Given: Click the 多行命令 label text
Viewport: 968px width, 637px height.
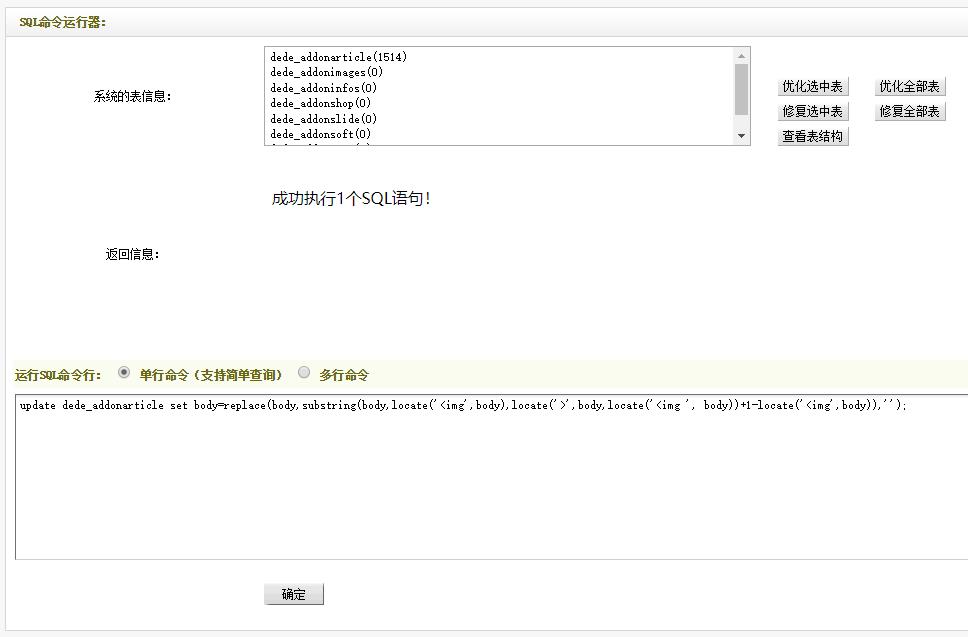Looking at the screenshot, I should (344, 375).
